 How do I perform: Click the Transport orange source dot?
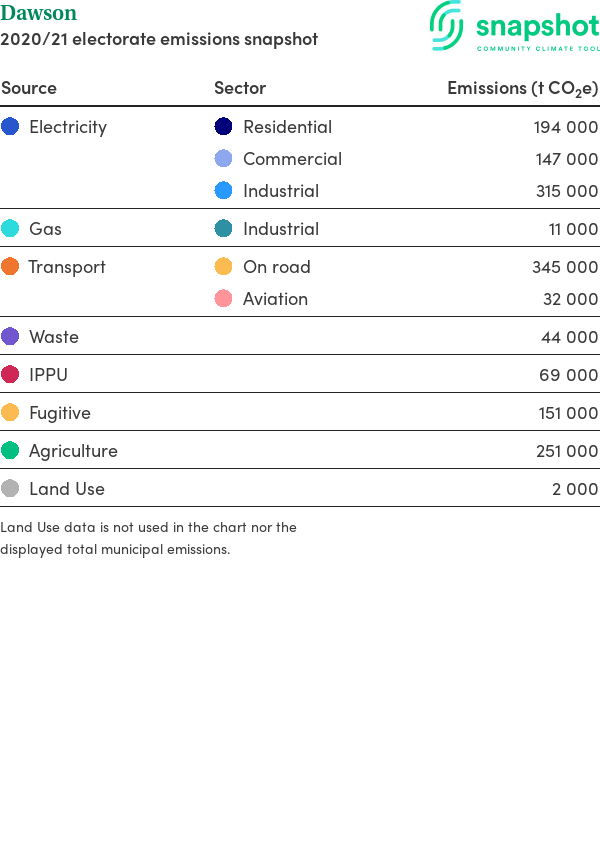[10, 266]
